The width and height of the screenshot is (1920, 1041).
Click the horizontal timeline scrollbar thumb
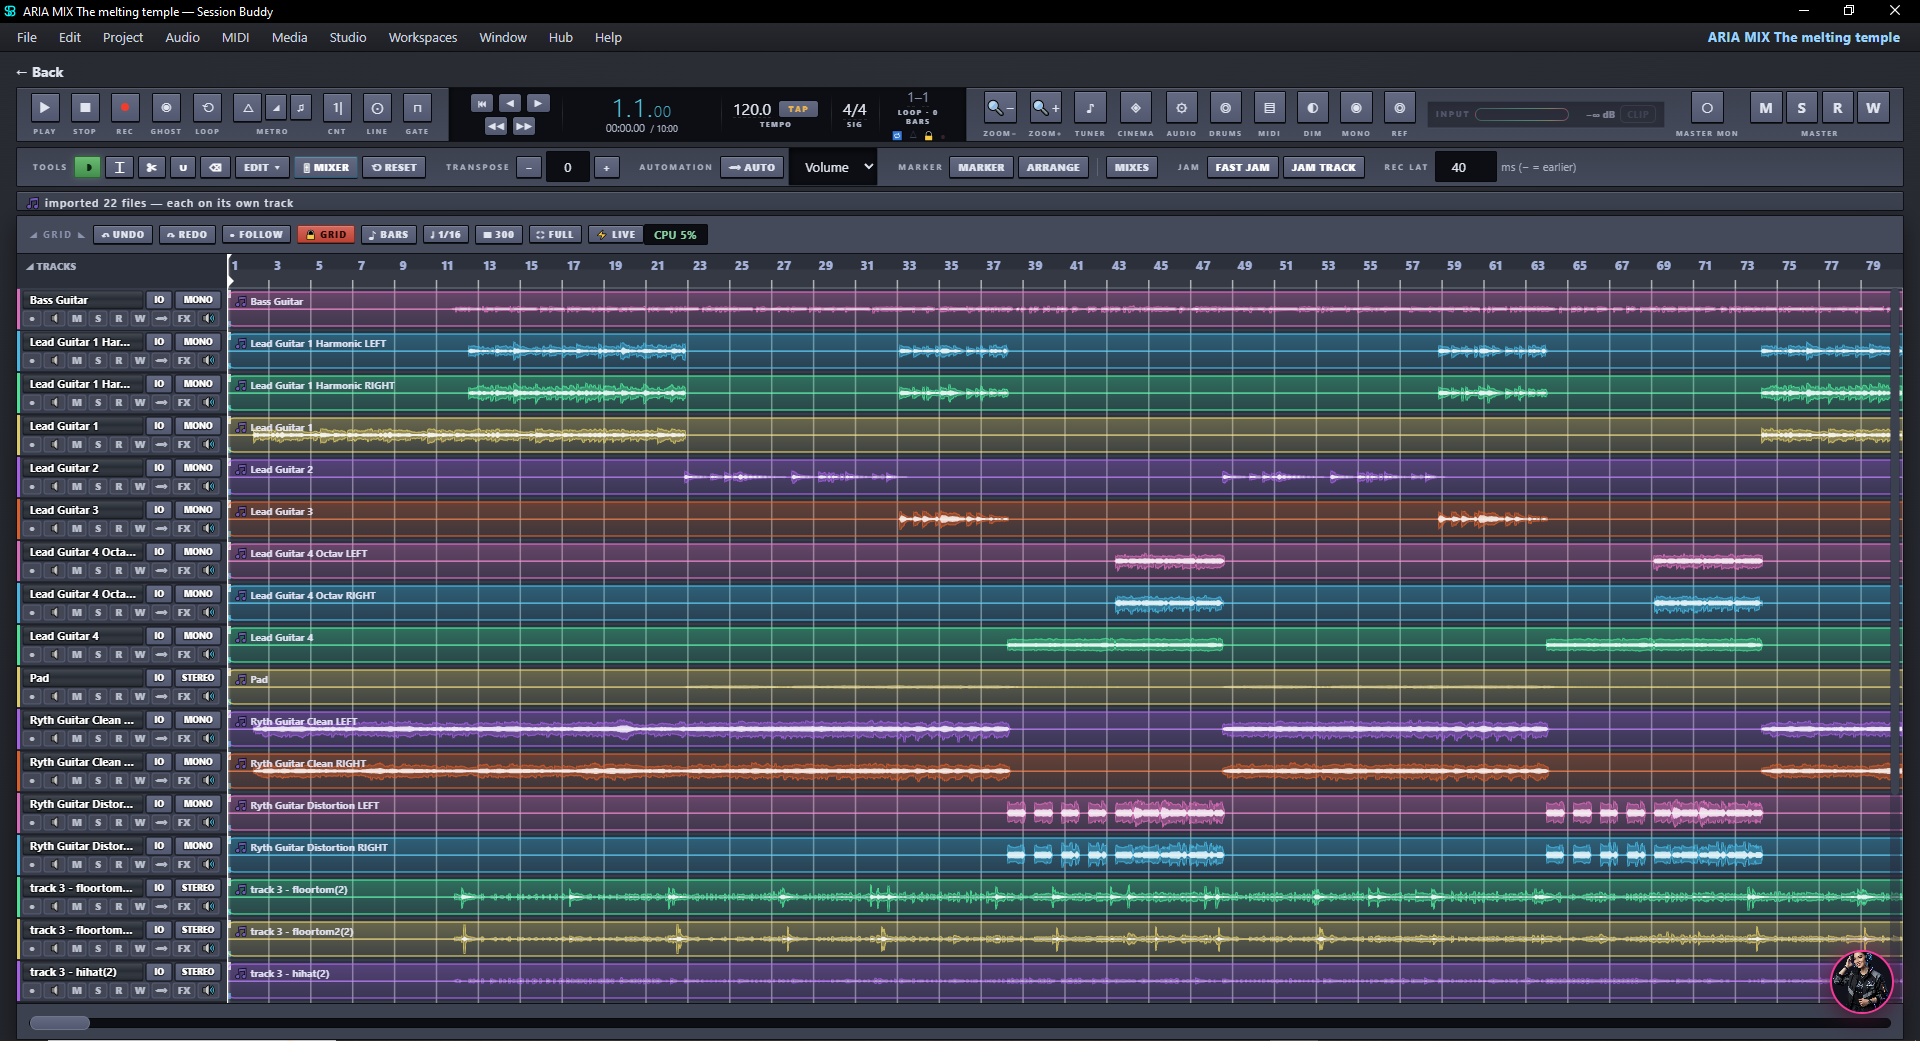60,1023
